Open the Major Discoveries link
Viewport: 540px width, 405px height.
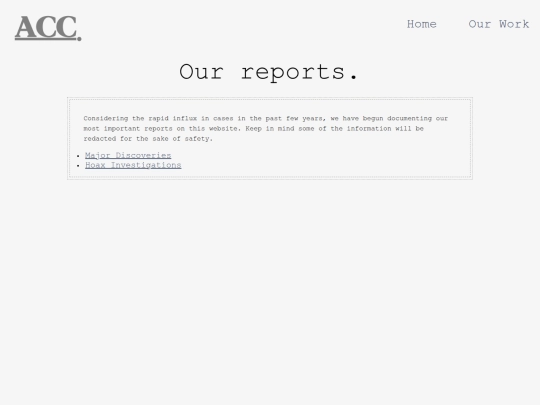click(x=128, y=155)
